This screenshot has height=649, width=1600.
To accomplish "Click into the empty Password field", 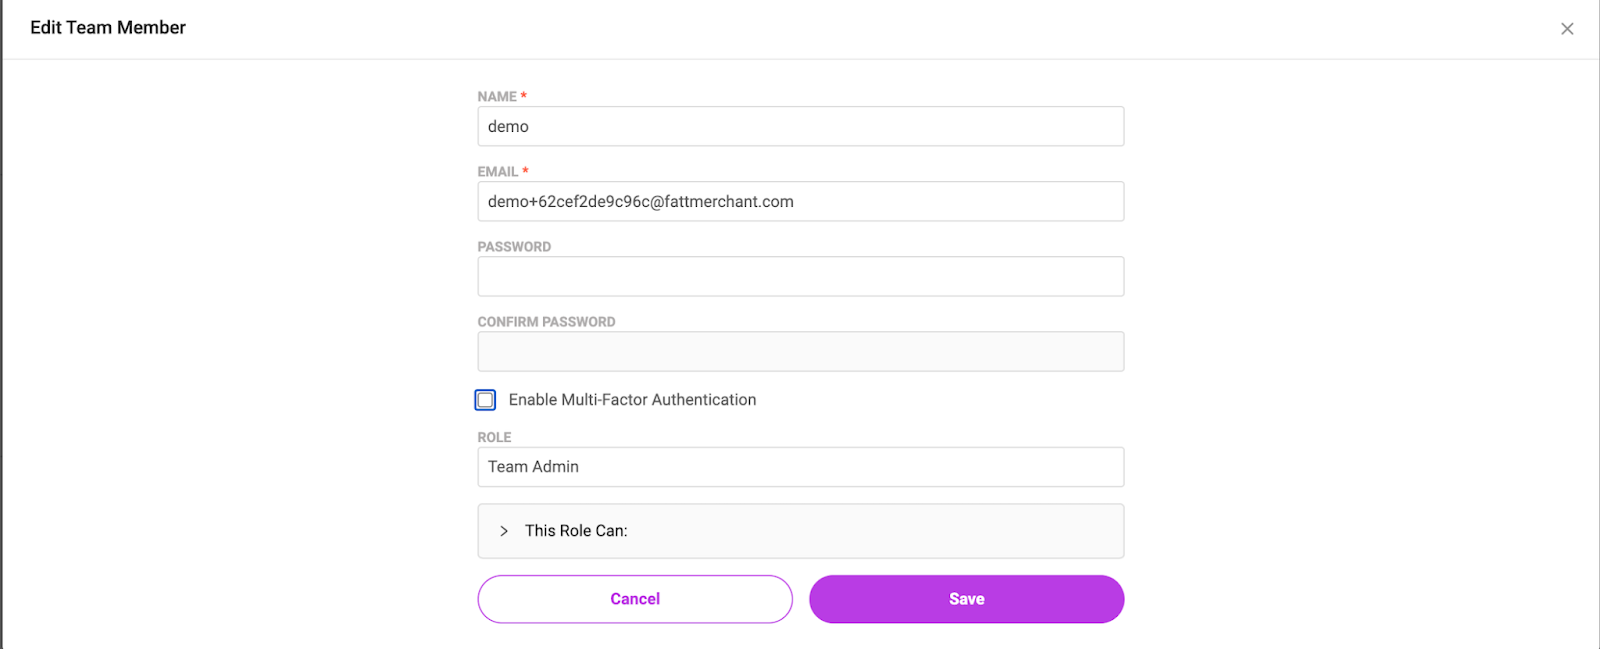I will tap(800, 277).
